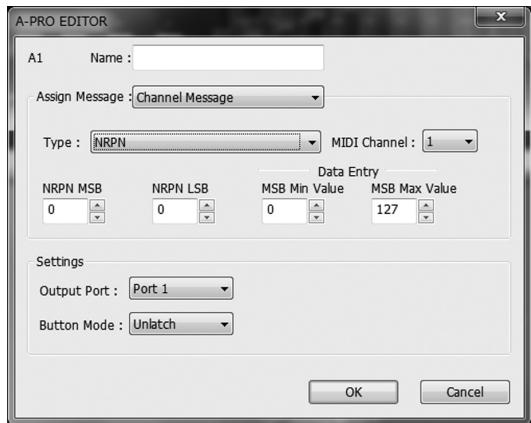Open the Assign Message dropdown

tap(228, 98)
